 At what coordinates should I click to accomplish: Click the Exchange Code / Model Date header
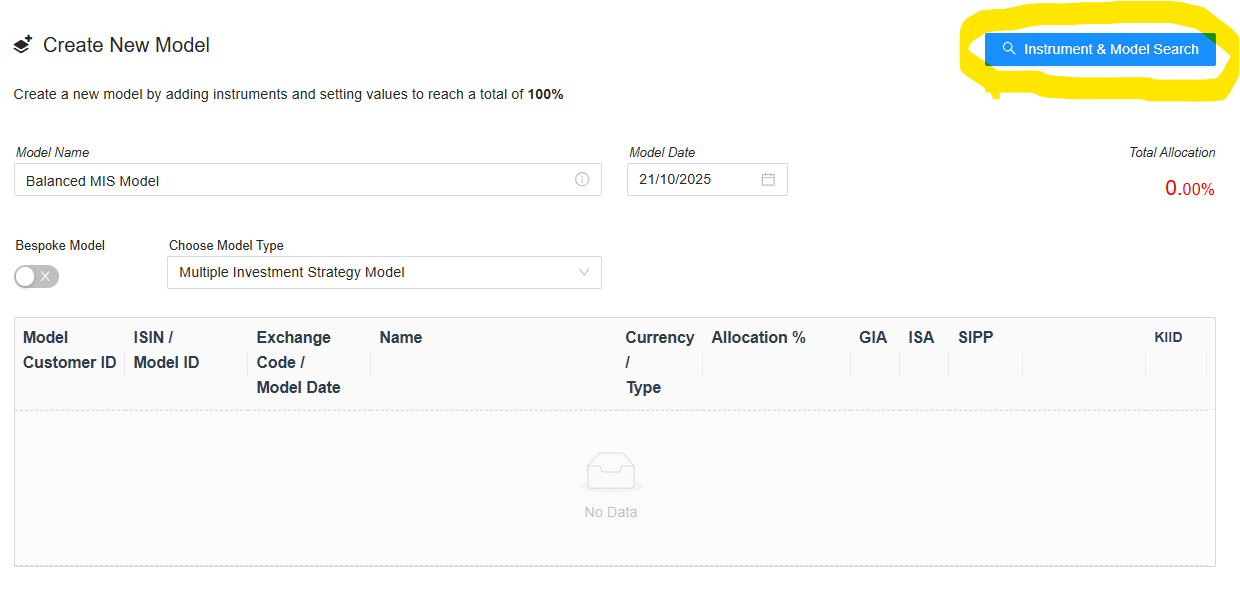pos(298,362)
